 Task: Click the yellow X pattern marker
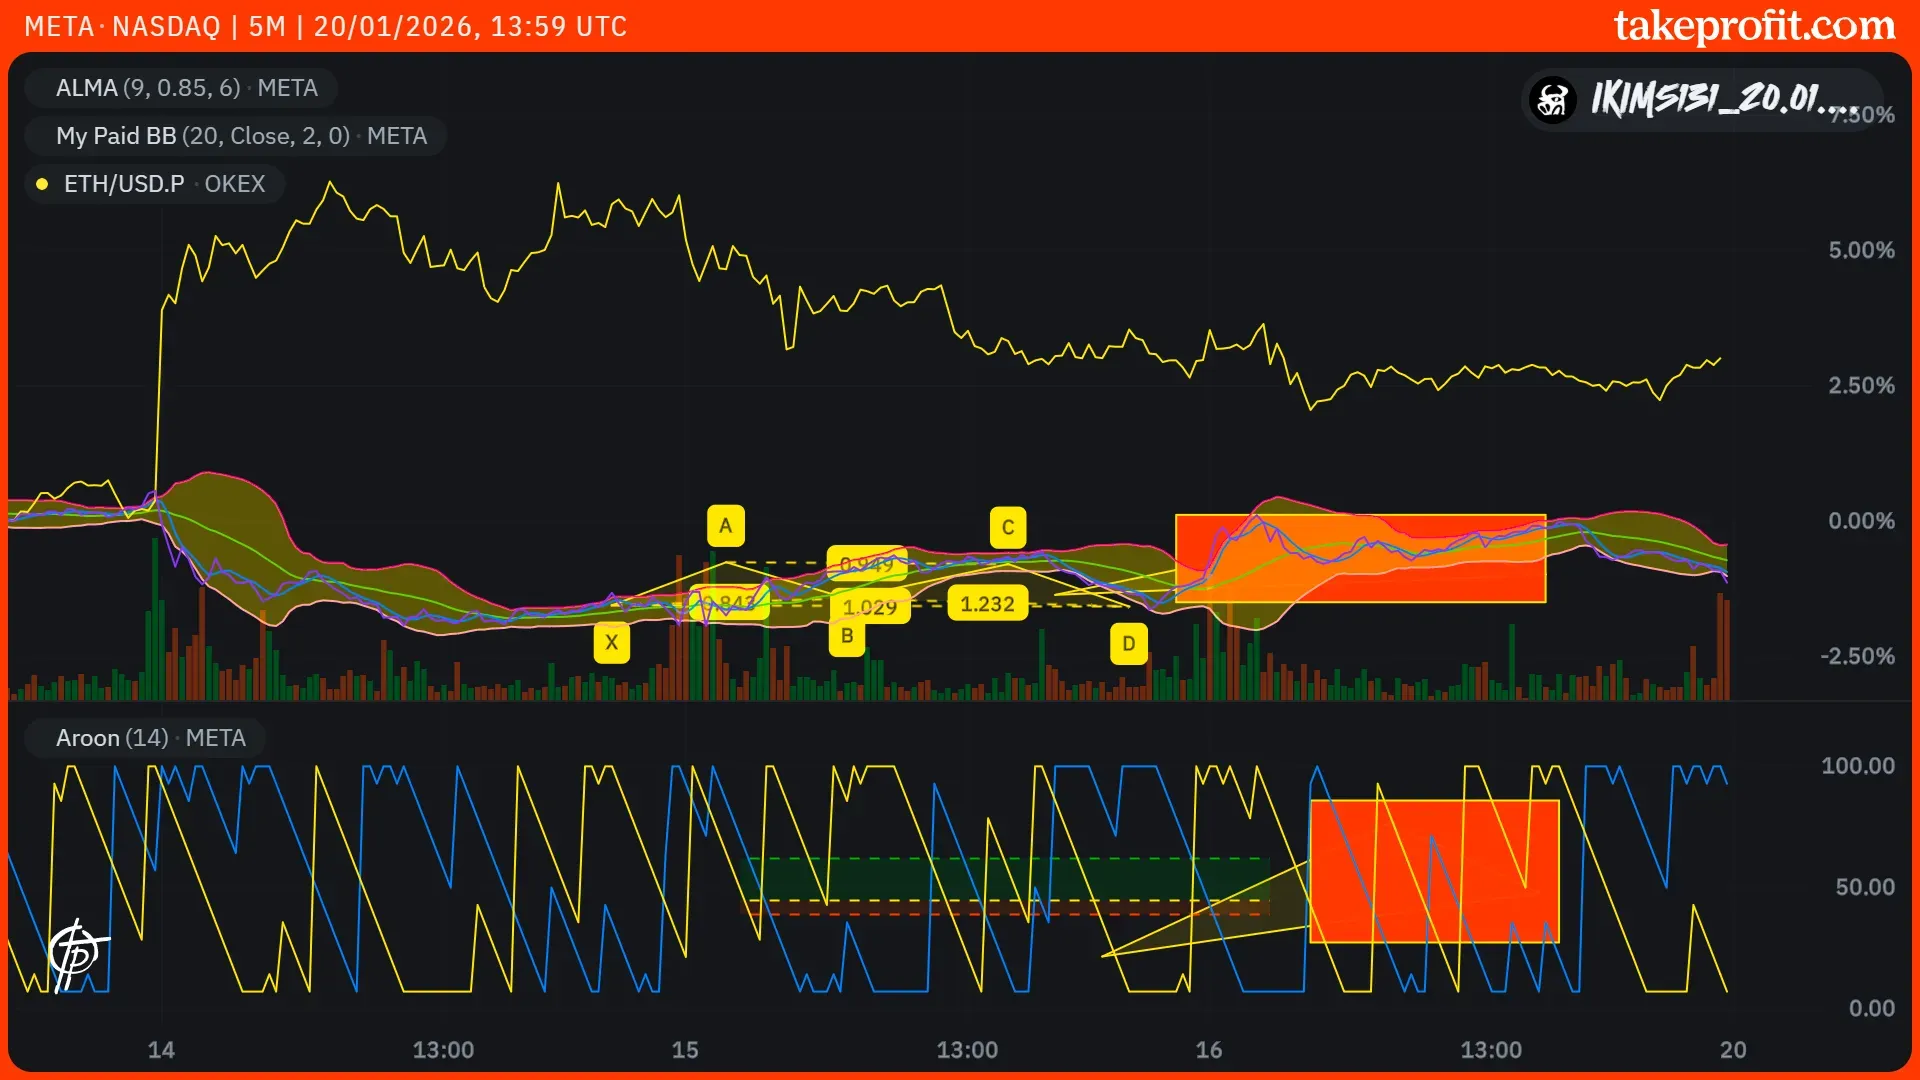[611, 643]
